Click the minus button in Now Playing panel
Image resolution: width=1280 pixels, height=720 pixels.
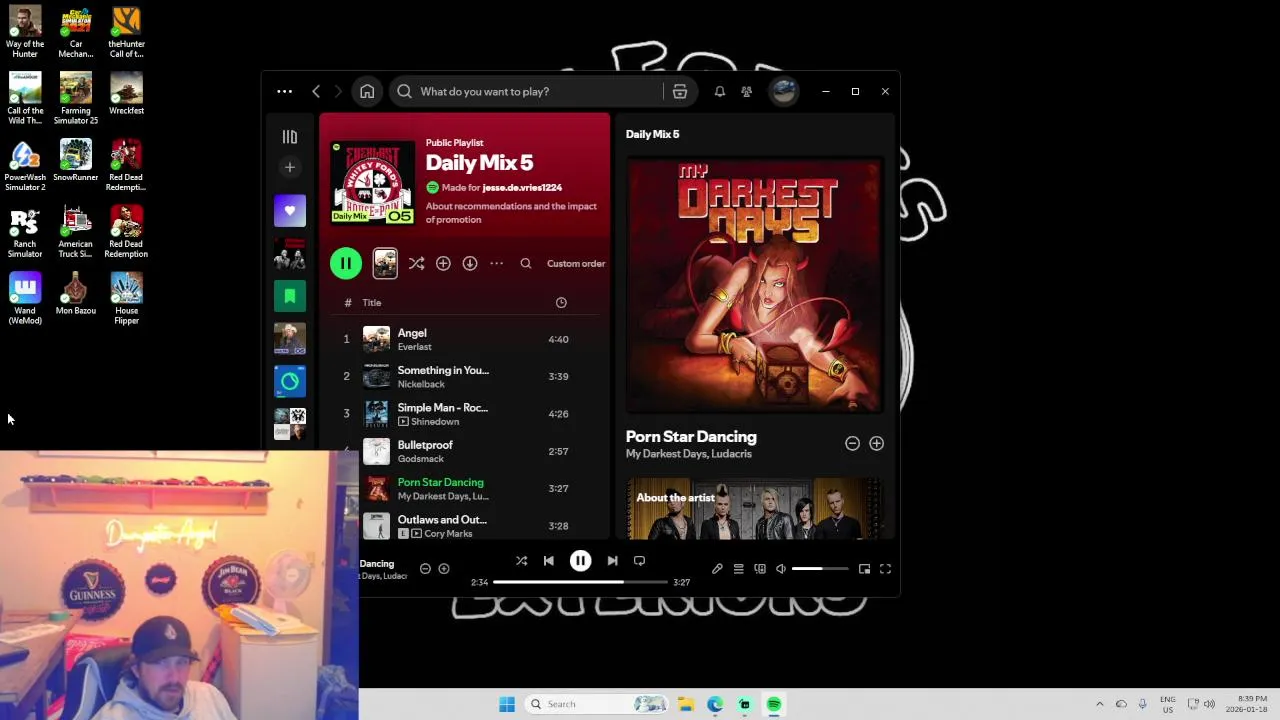tap(852, 443)
